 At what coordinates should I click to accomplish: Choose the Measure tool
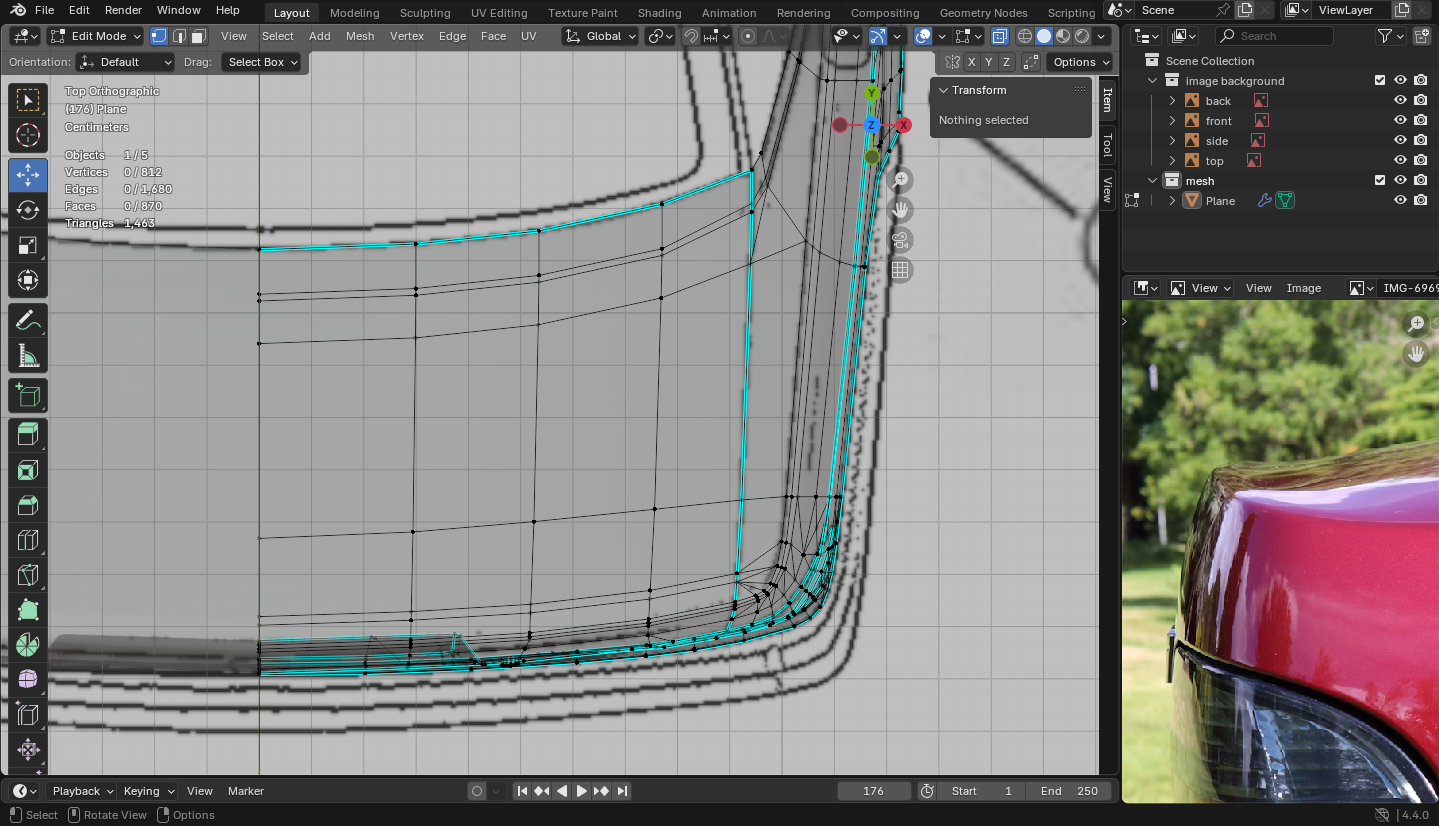(x=28, y=356)
